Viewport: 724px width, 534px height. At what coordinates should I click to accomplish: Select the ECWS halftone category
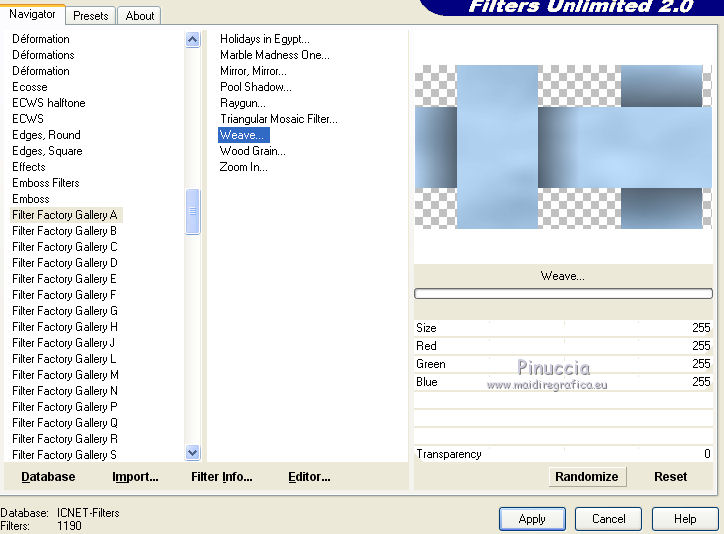click(48, 103)
